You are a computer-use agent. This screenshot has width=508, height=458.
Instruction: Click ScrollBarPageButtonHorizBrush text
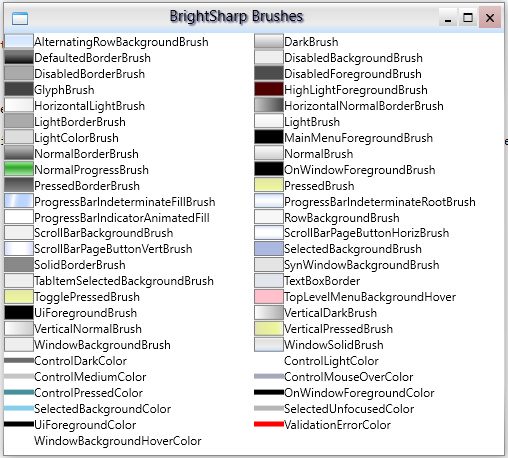[366, 233]
